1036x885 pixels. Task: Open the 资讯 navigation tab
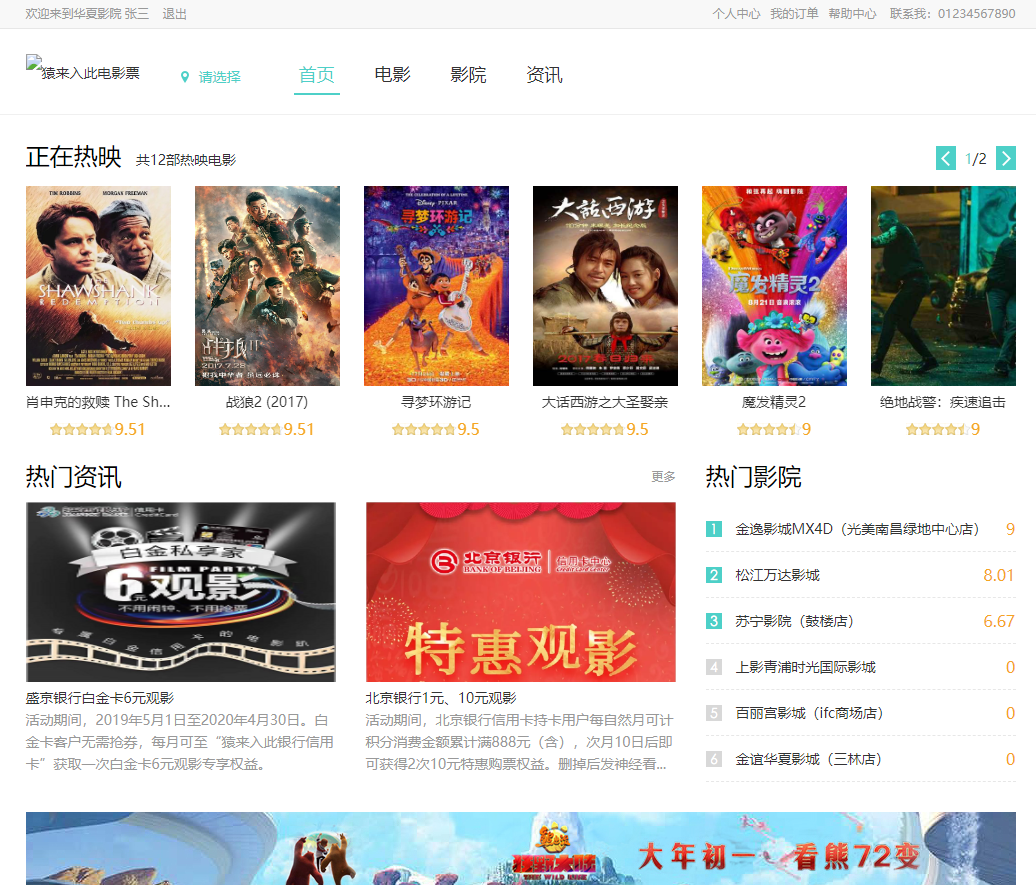pos(544,75)
